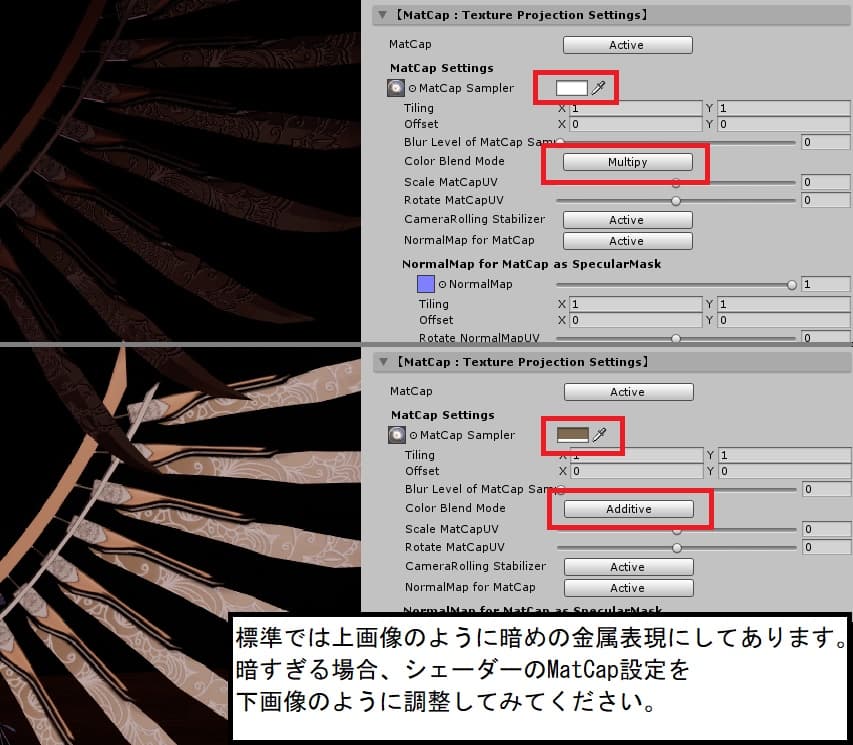Click upper MatCap Sampler Offset Y field

point(784,124)
